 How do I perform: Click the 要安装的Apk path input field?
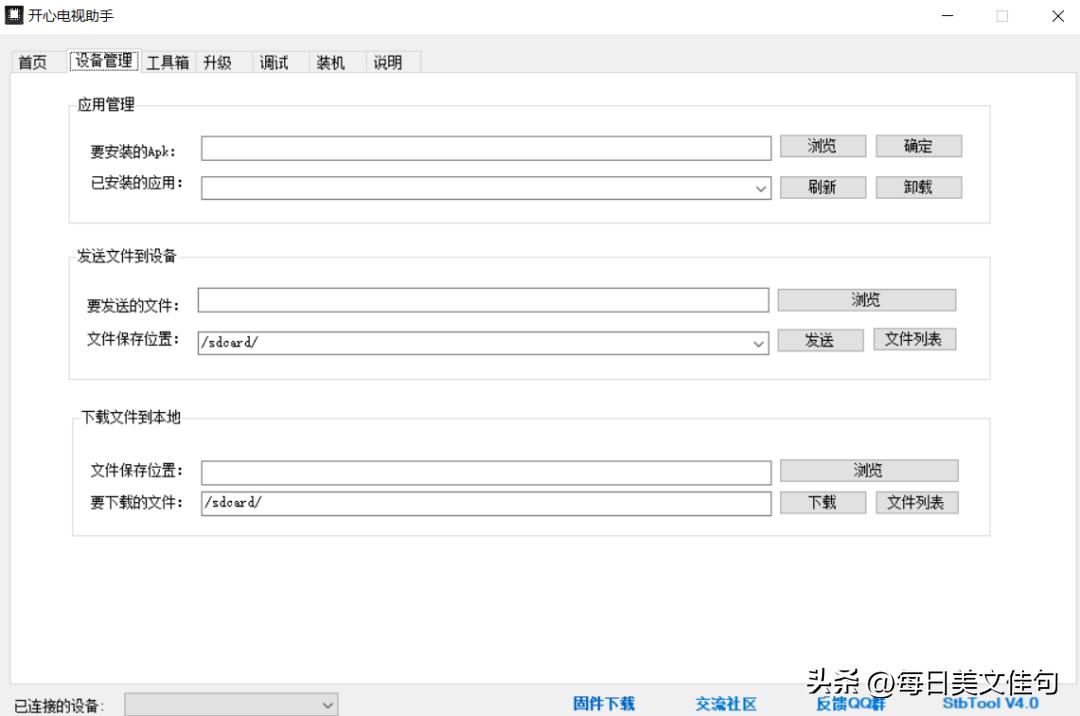coord(486,148)
